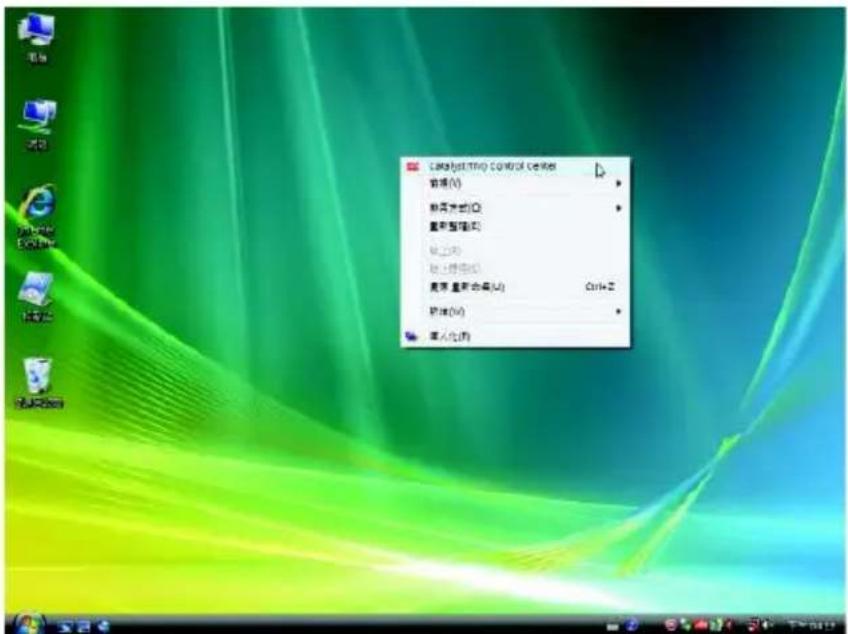The image size is (848, 634).
Task: Choose the undo rename entry with Ctrl+Z
Action: pyautogui.click(x=515, y=287)
